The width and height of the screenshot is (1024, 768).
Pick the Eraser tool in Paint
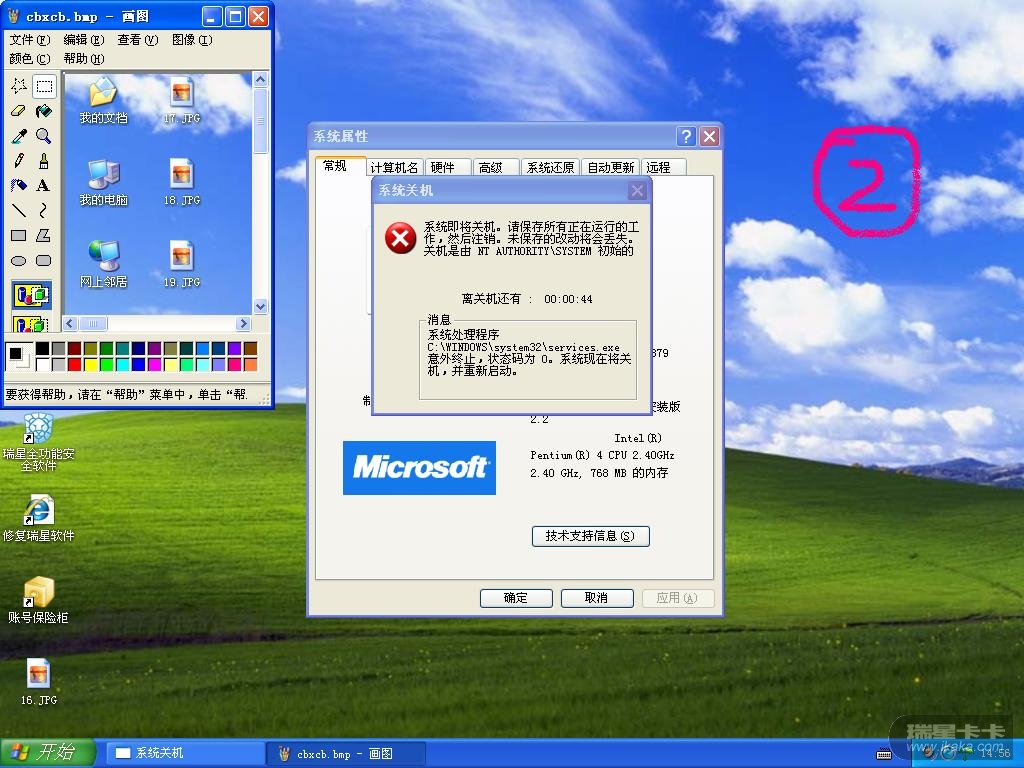tap(18, 111)
